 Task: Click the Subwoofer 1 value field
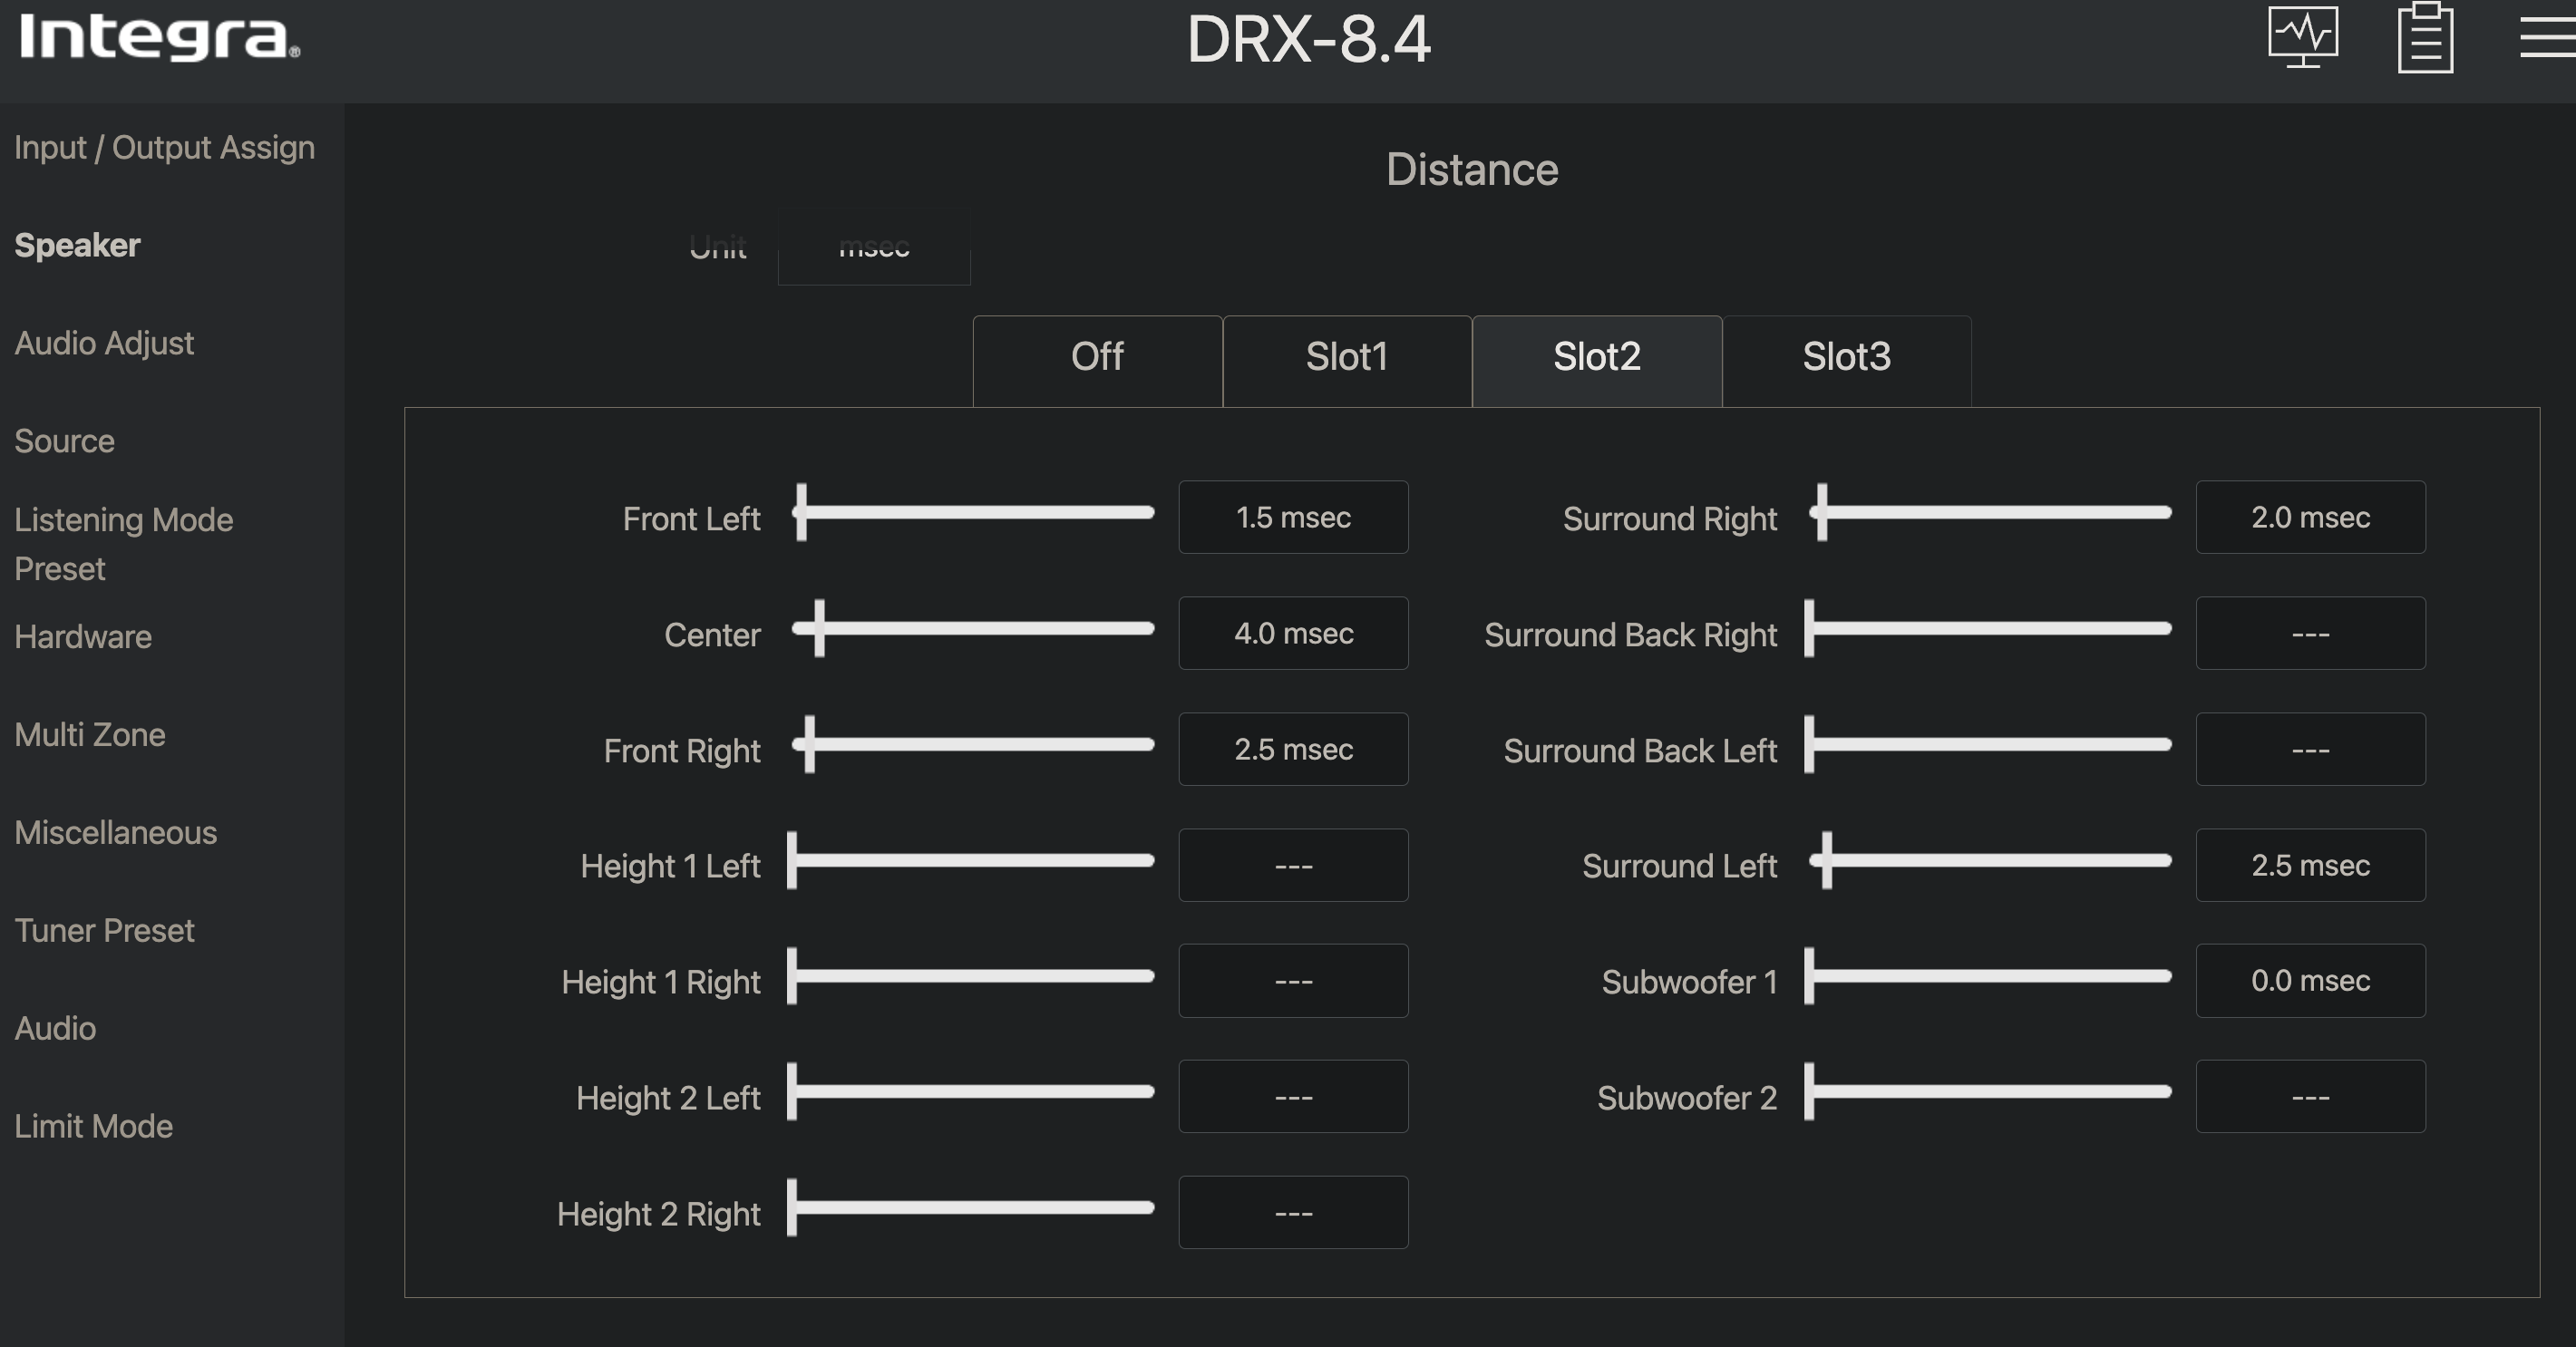(x=2310, y=981)
